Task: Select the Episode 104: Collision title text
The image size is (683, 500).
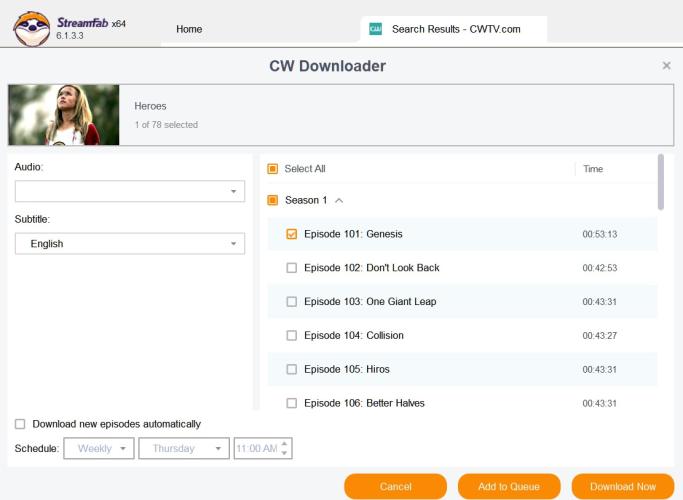Action: click(x=354, y=335)
